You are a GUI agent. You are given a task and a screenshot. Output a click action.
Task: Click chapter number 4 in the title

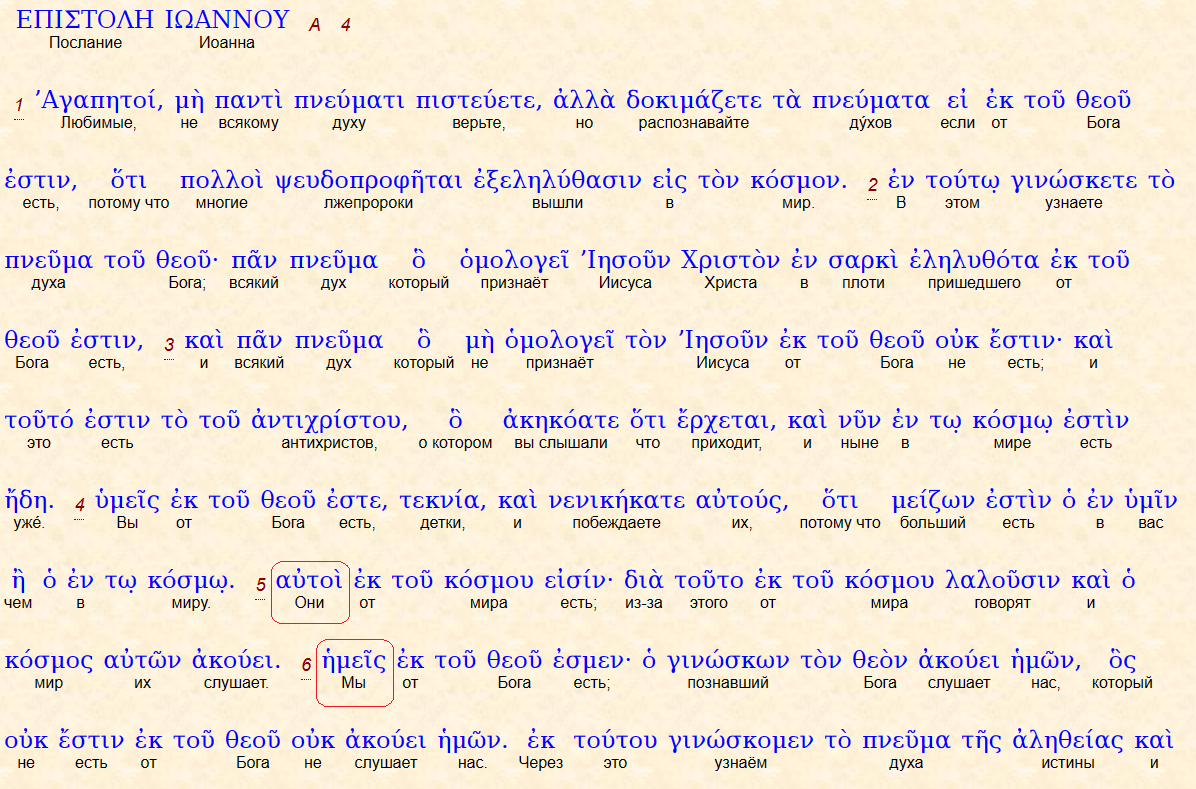pyautogui.click(x=345, y=26)
